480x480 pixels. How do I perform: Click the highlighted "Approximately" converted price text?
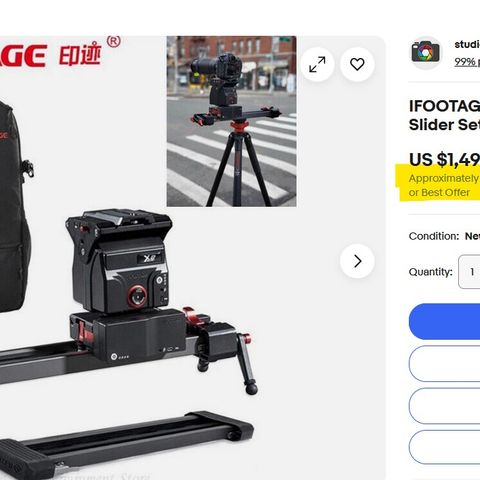click(x=444, y=179)
